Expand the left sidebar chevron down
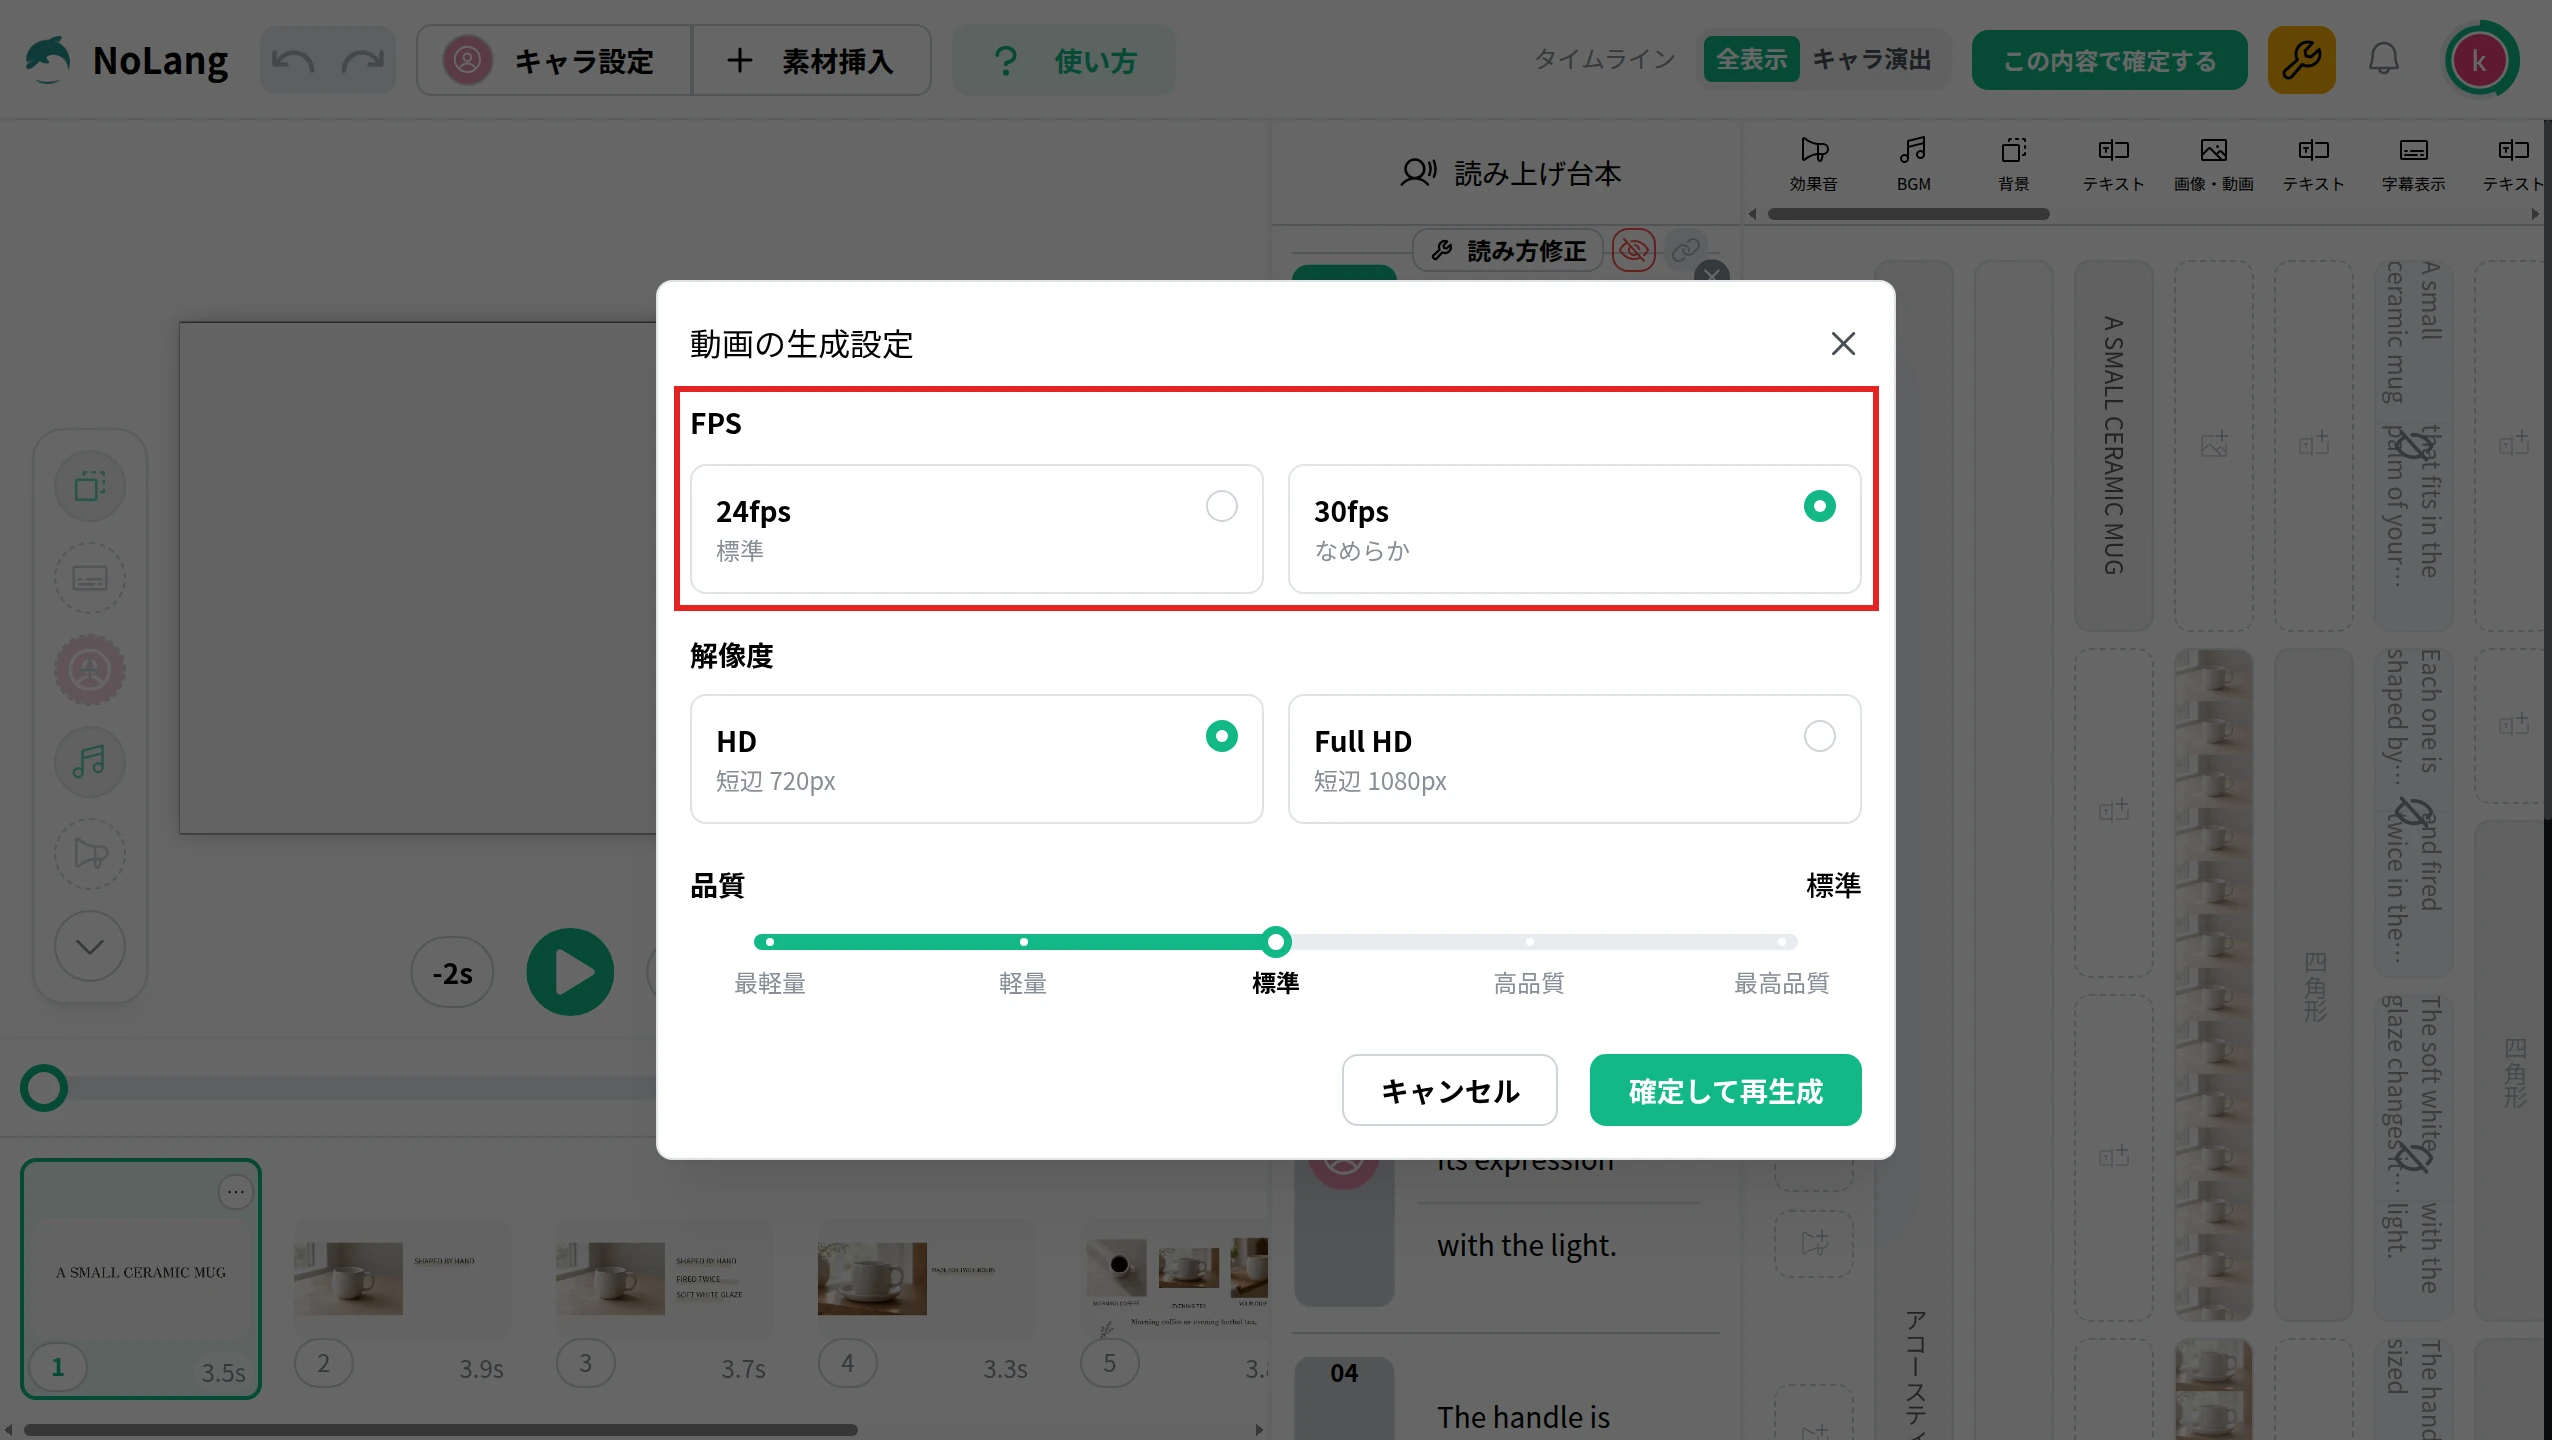The image size is (2560, 1440). 90,946
